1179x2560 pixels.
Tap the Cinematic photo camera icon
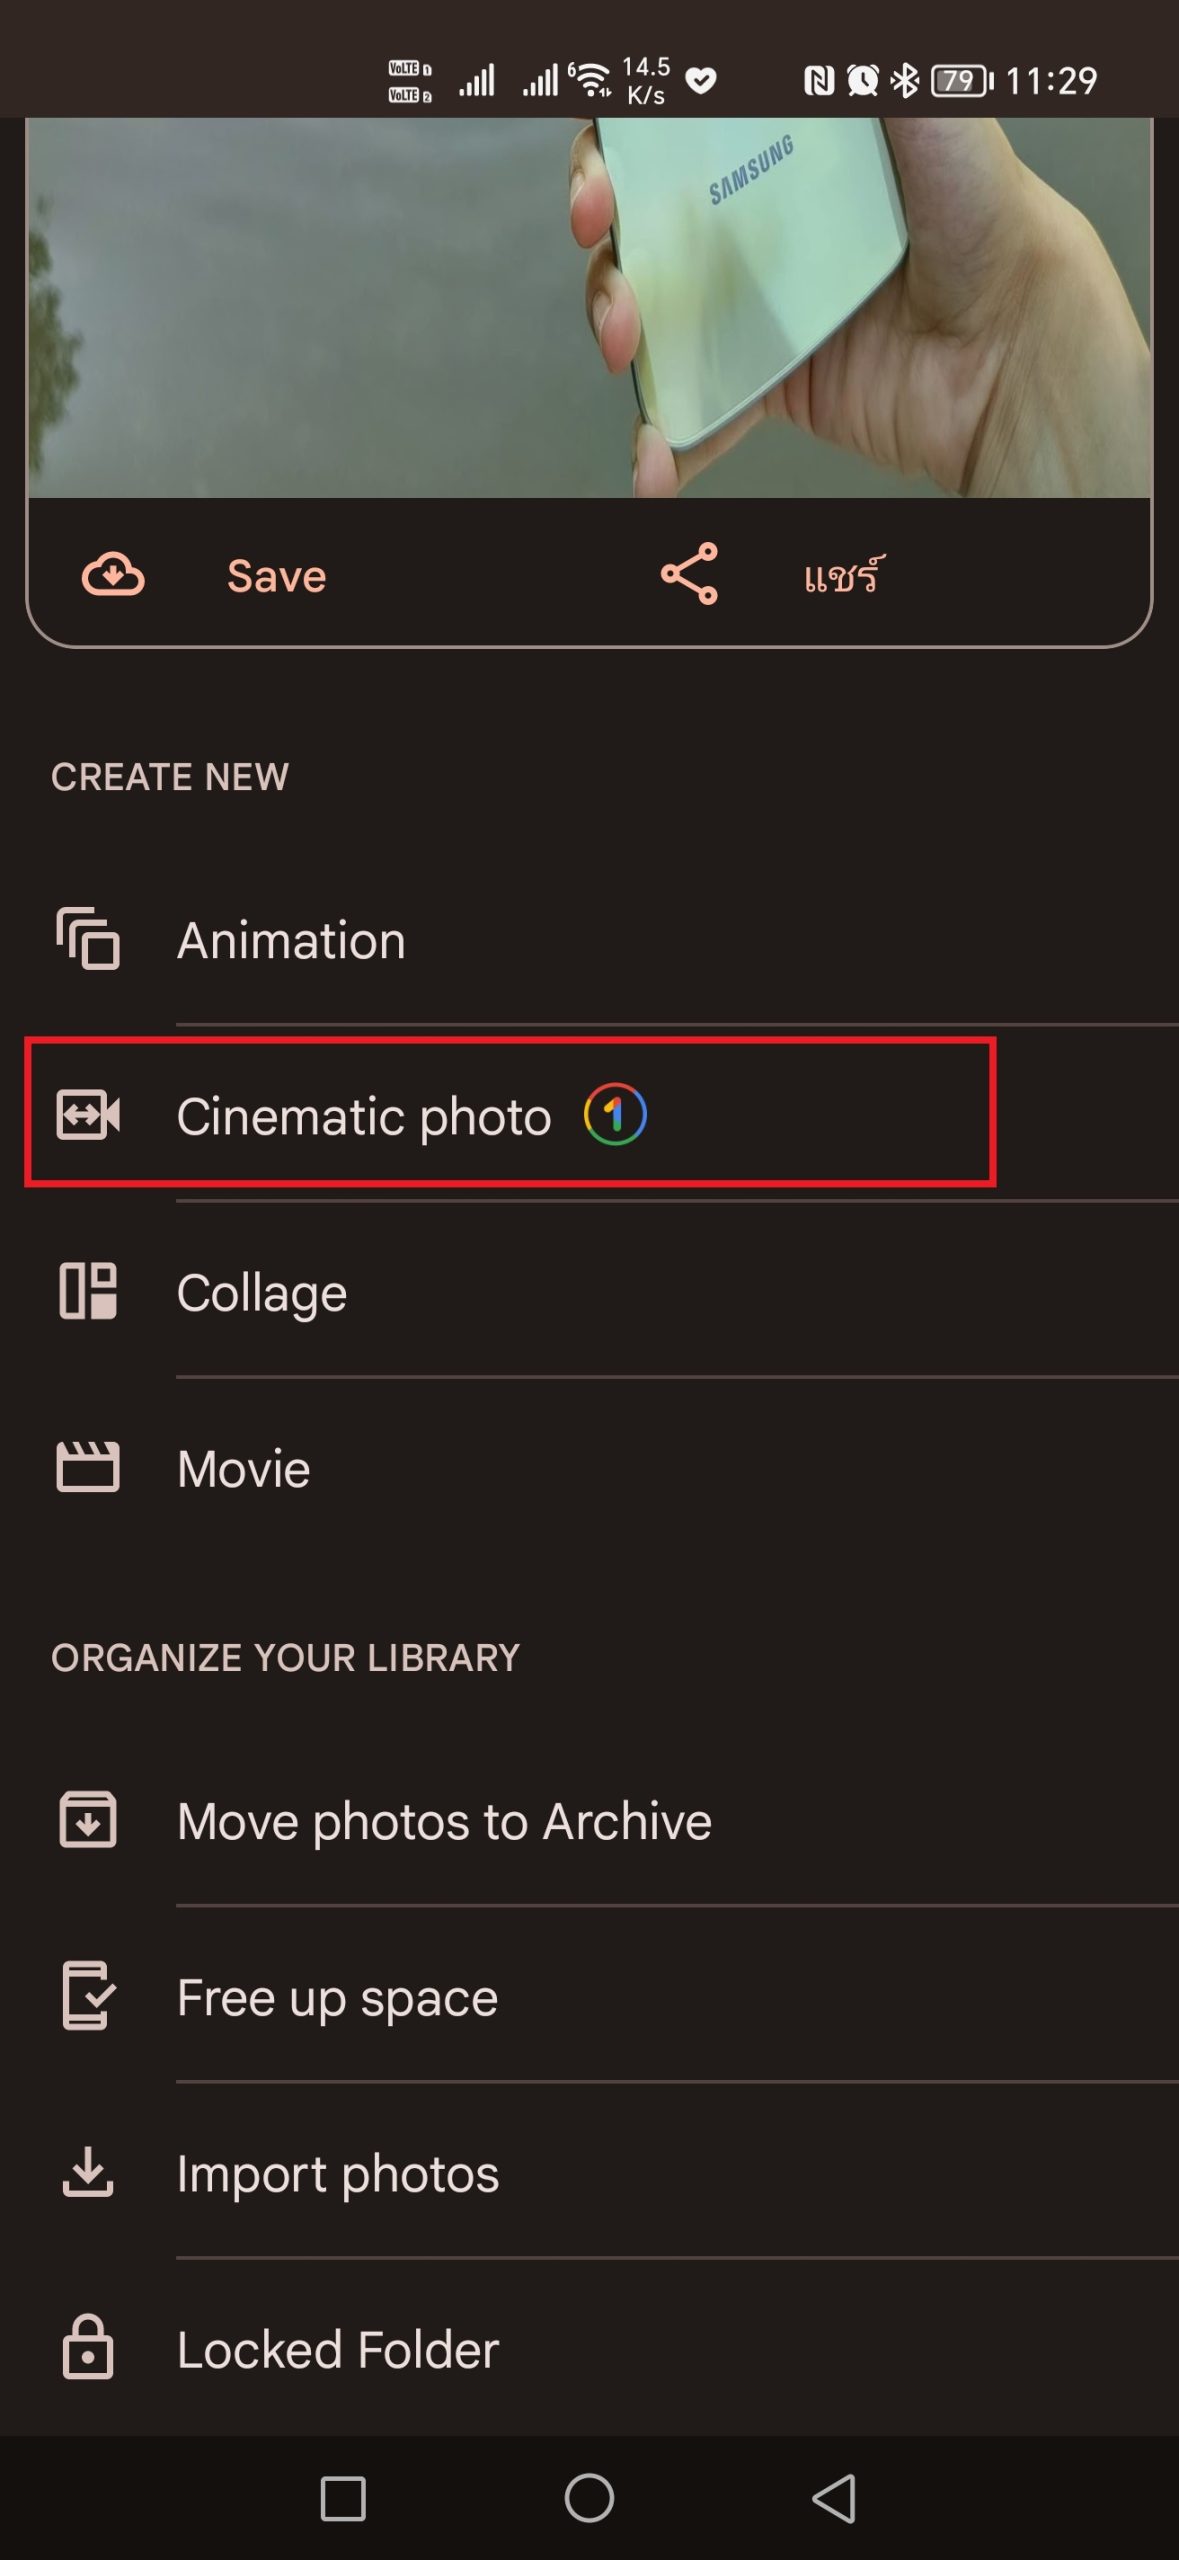[88, 1115]
